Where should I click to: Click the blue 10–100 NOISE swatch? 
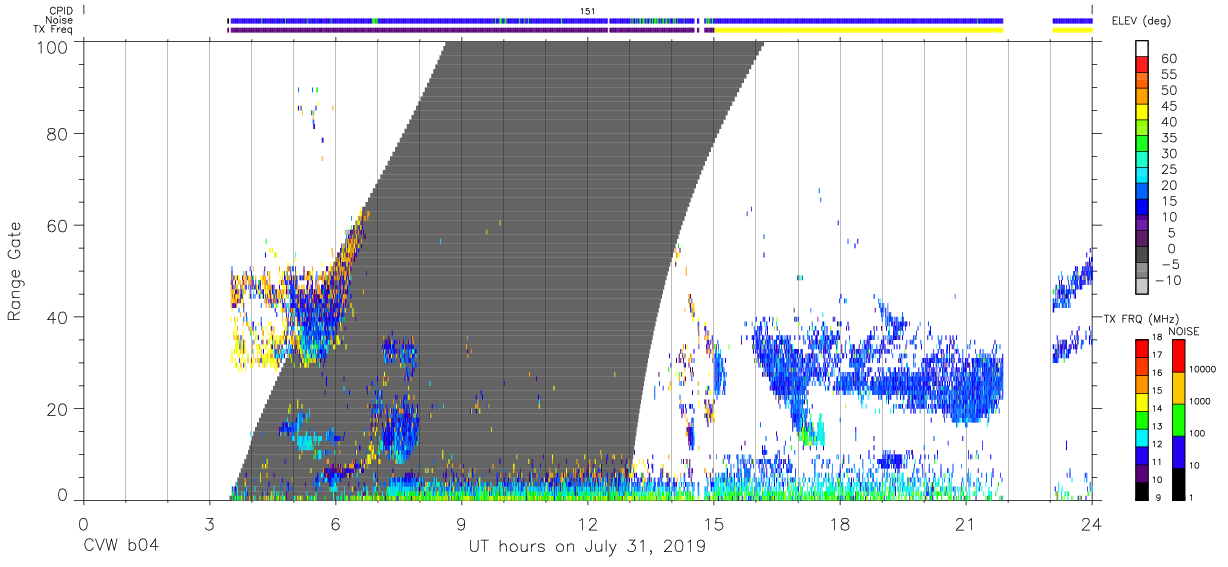click(x=1178, y=451)
